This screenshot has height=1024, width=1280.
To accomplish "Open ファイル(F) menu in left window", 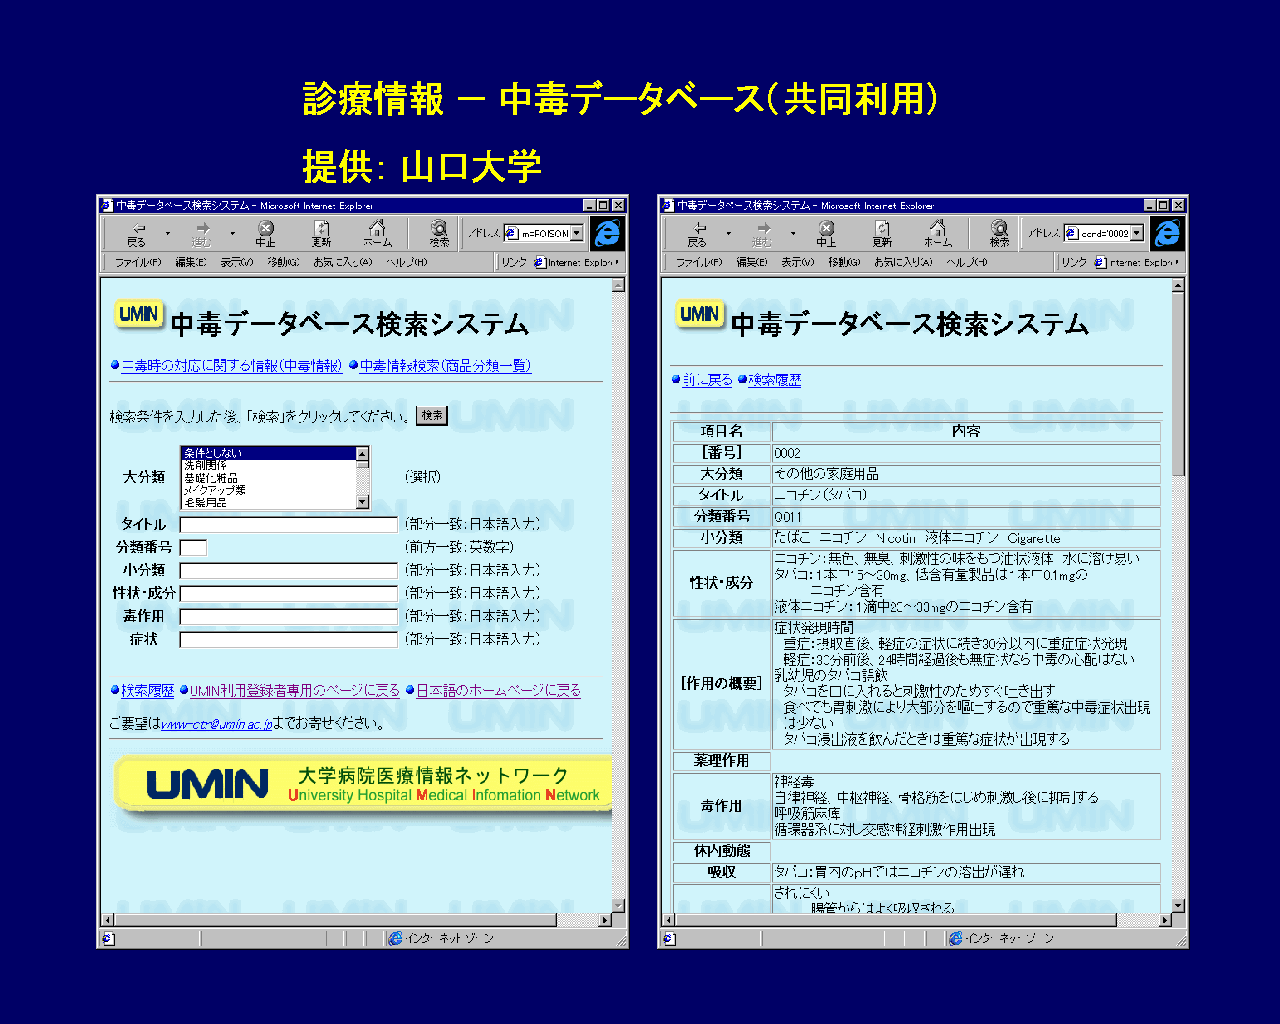I will pyautogui.click(x=137, y=262).
